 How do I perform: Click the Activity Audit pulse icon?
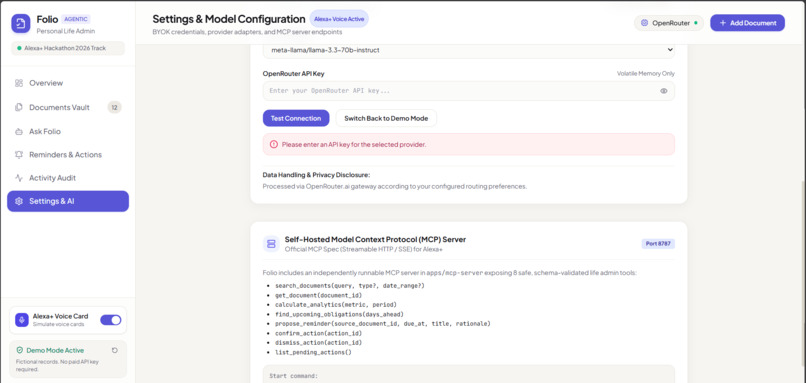[19, 178]
